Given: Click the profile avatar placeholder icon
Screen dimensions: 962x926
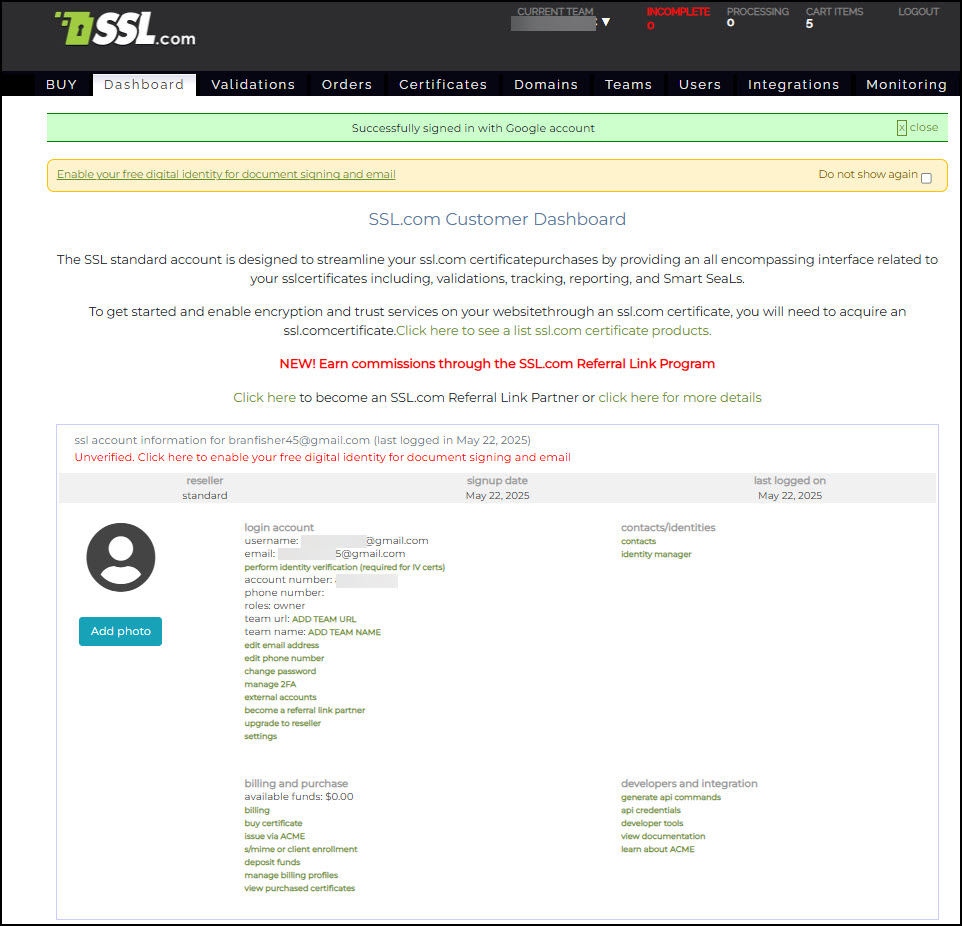Looking at the screenshot, I should point(121,557).
